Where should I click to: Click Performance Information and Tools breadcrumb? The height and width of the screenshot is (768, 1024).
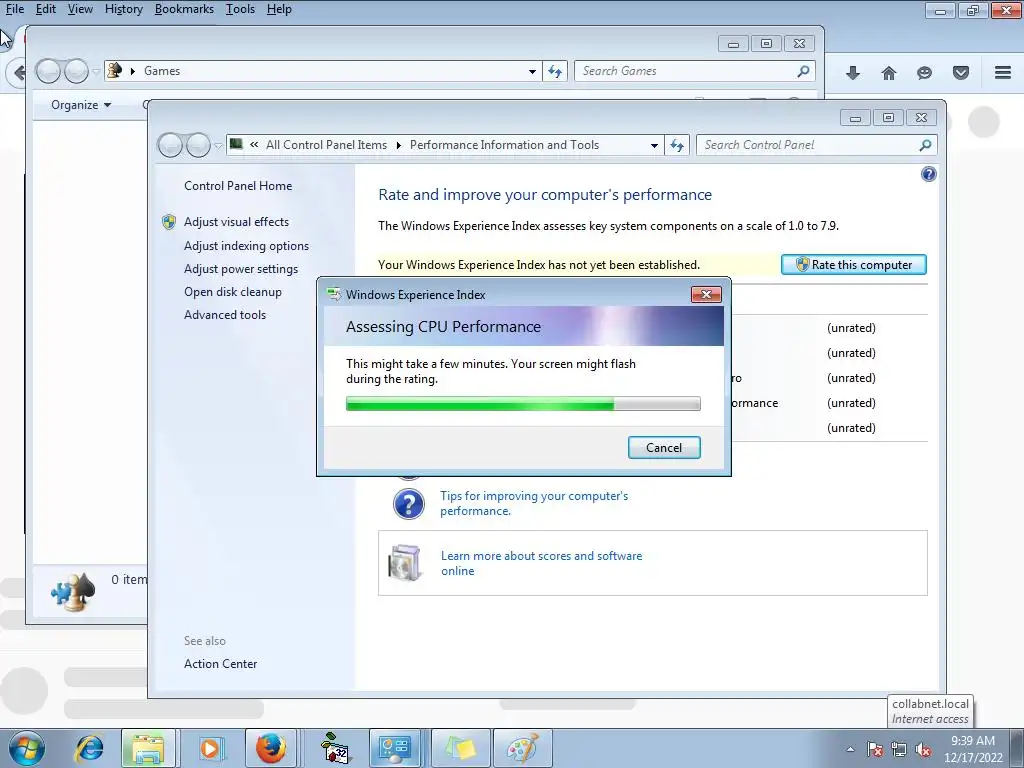click(504, 145)
